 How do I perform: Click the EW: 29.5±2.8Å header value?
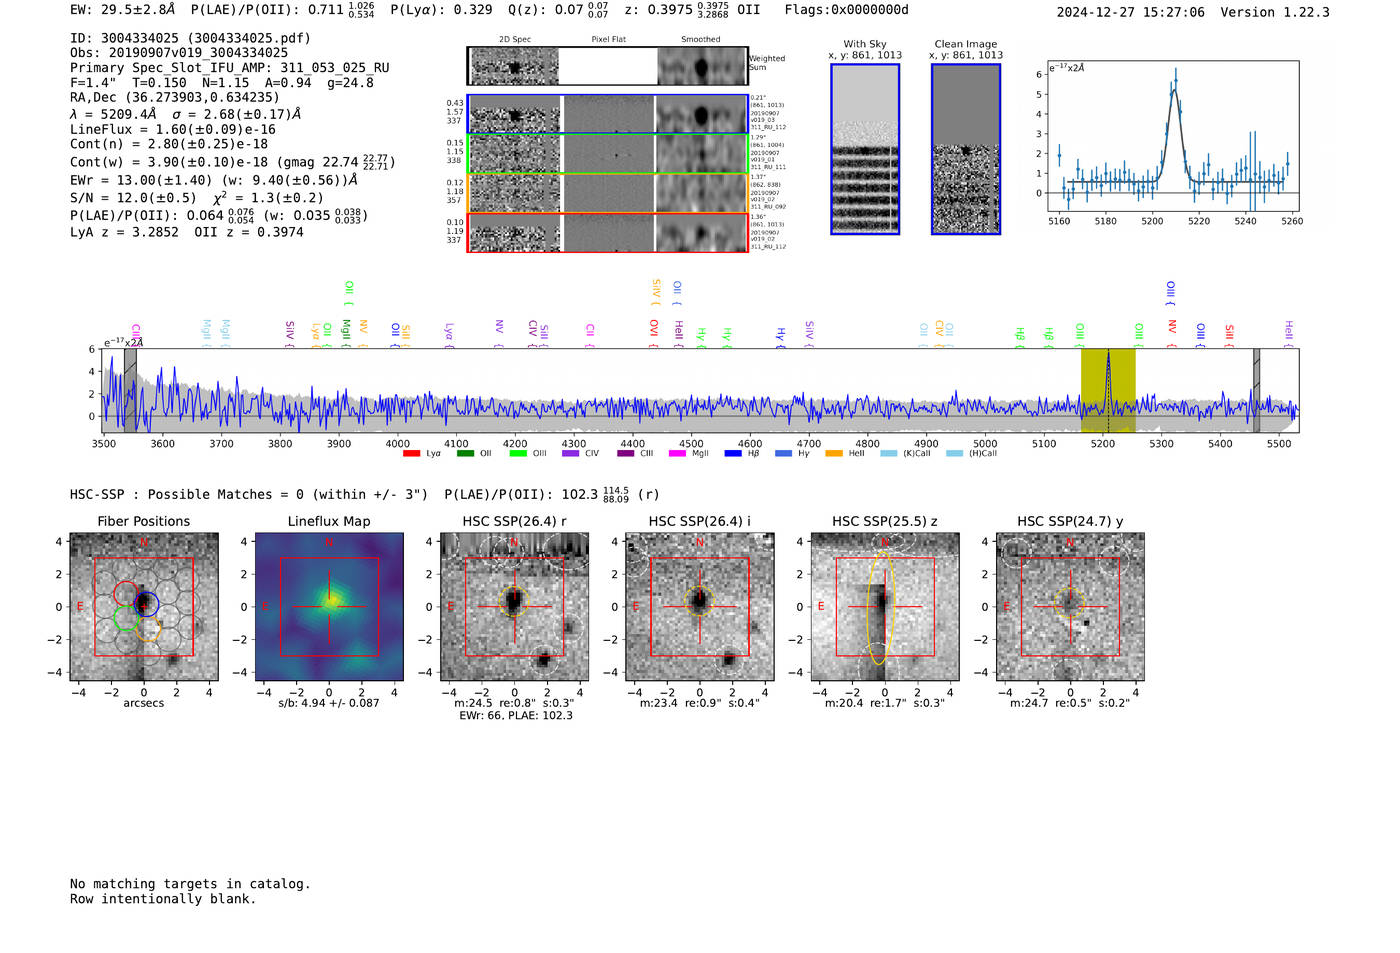pyautogui.click(x=122, y=10)
